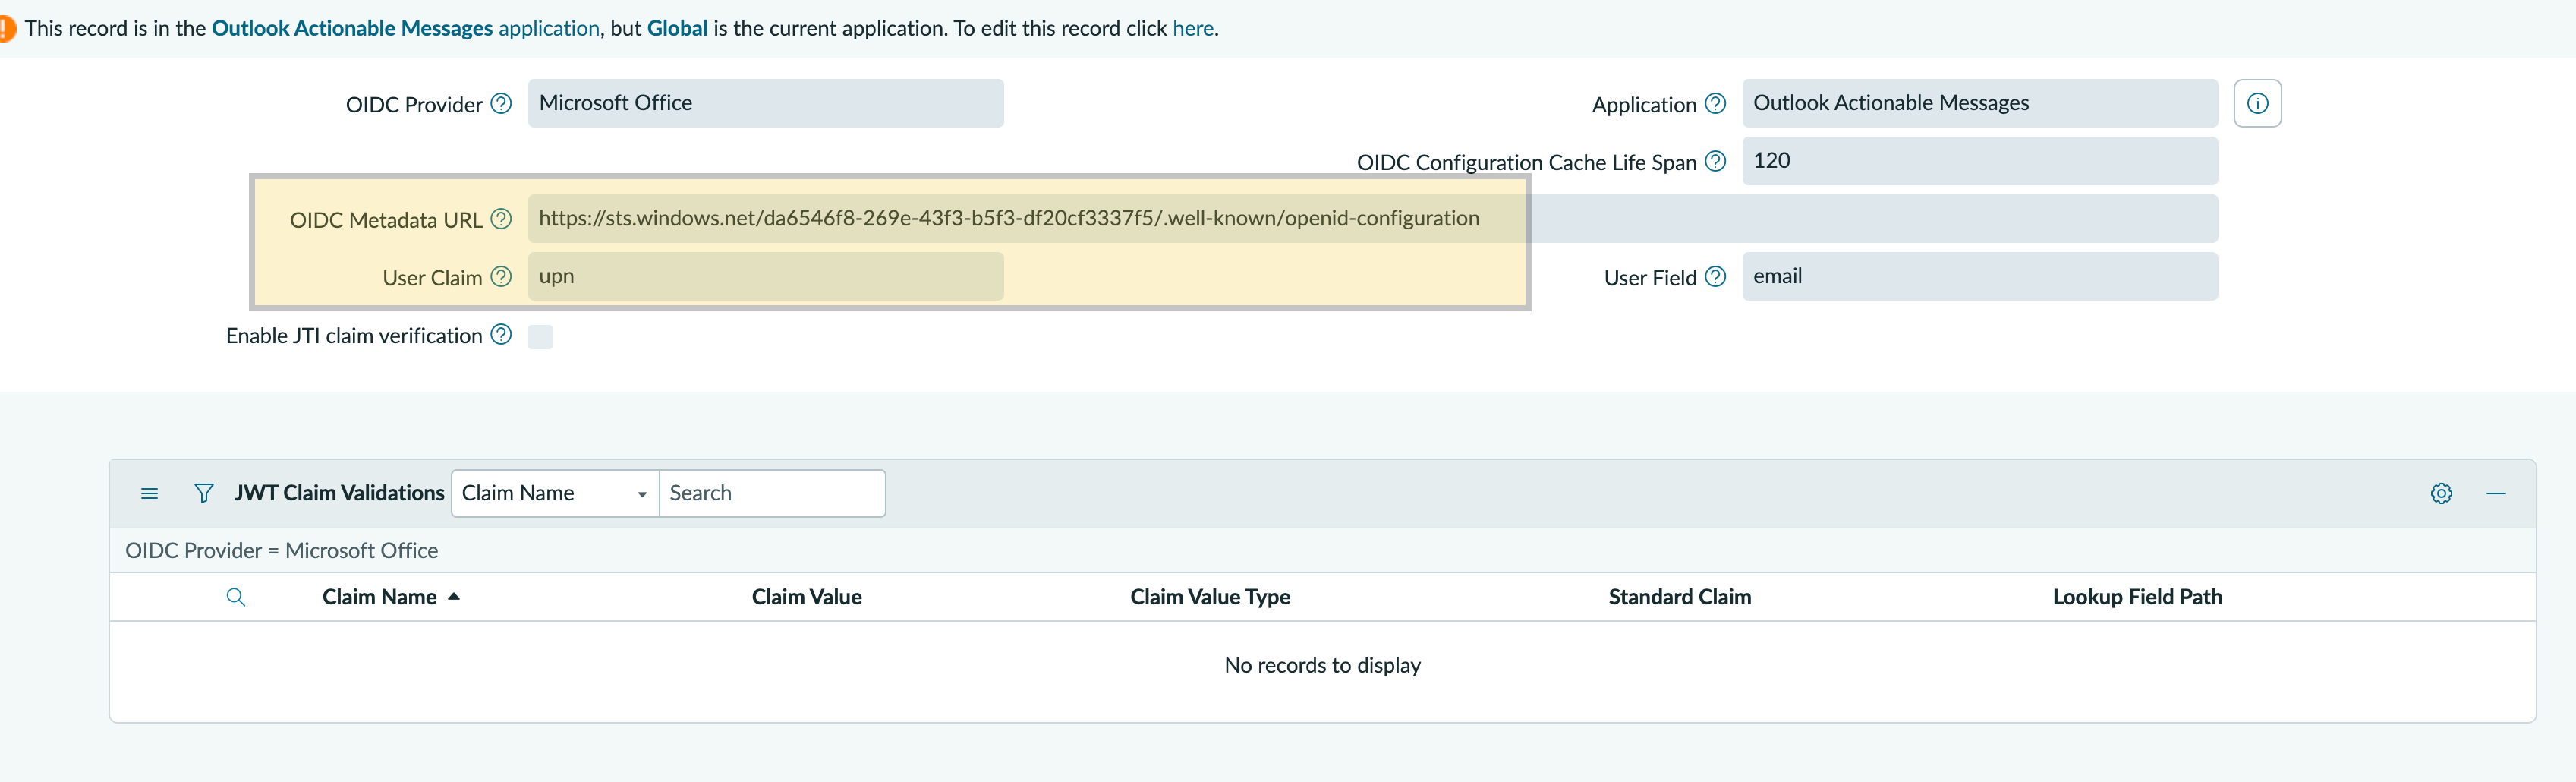Click the User Claim field showing upn
Screen dimensions: 2576x782
coord(765,277)
